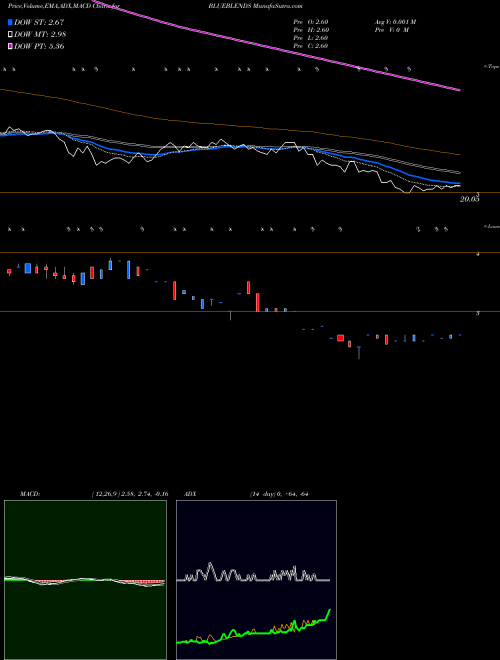500x660 pixels.
Task: Click the Lows marker label at right
Action: coord(491,226)
